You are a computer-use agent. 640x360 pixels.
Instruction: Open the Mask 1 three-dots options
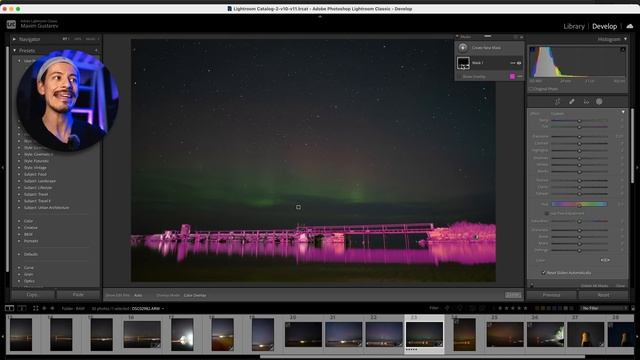[x=513, y=63]
